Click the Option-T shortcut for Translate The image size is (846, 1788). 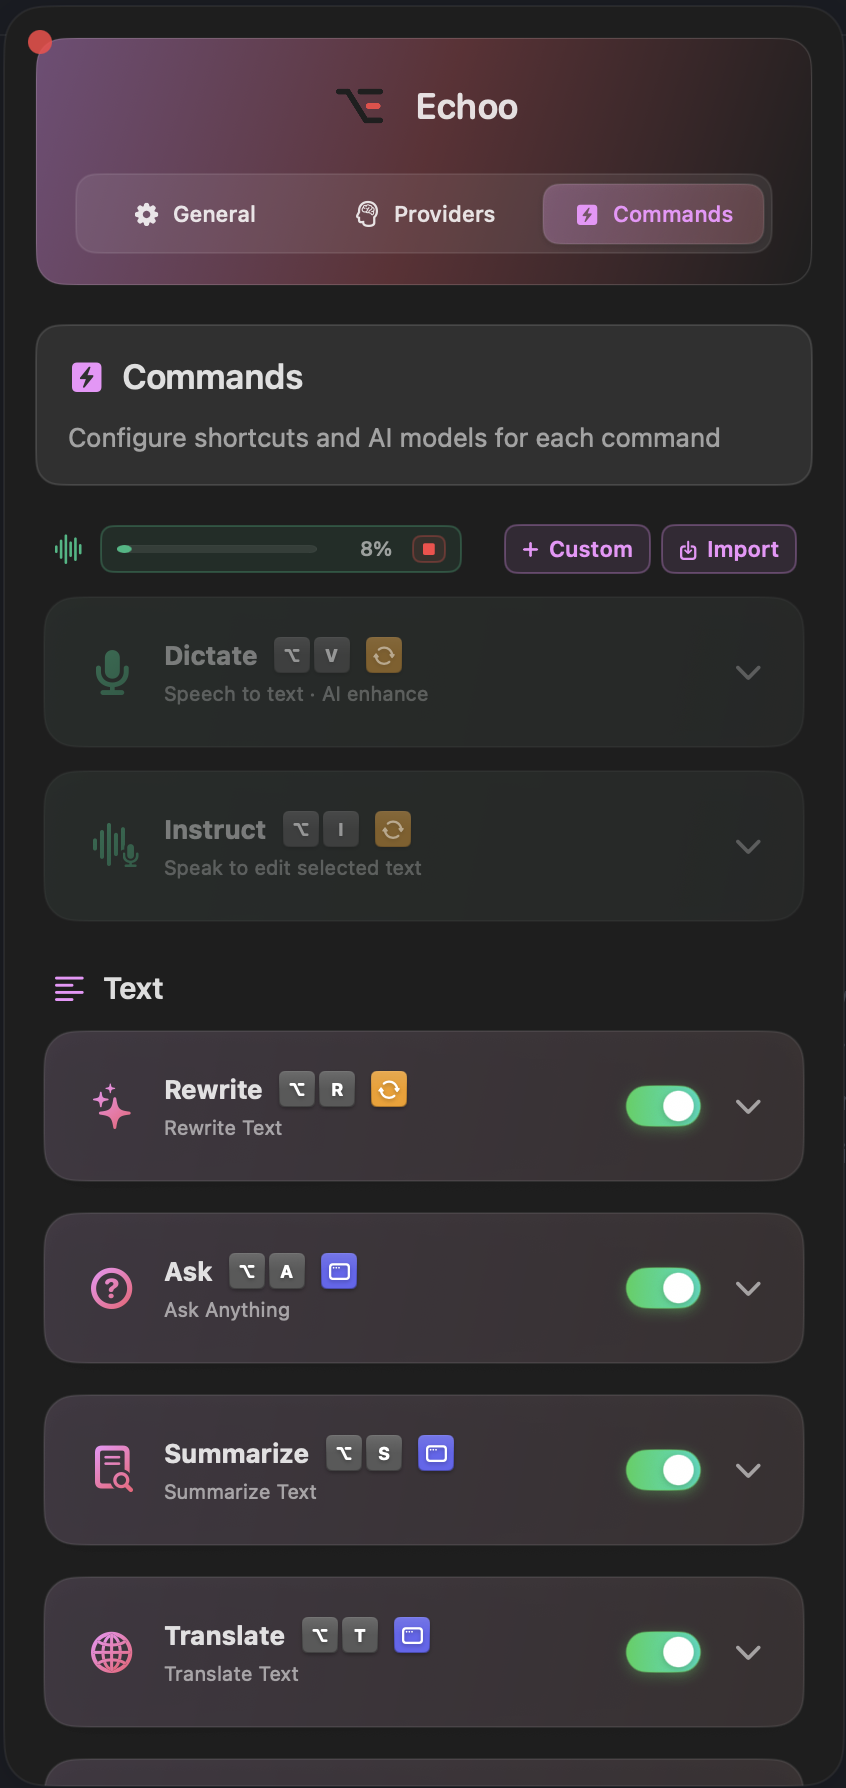click(x=340, y=1636)
